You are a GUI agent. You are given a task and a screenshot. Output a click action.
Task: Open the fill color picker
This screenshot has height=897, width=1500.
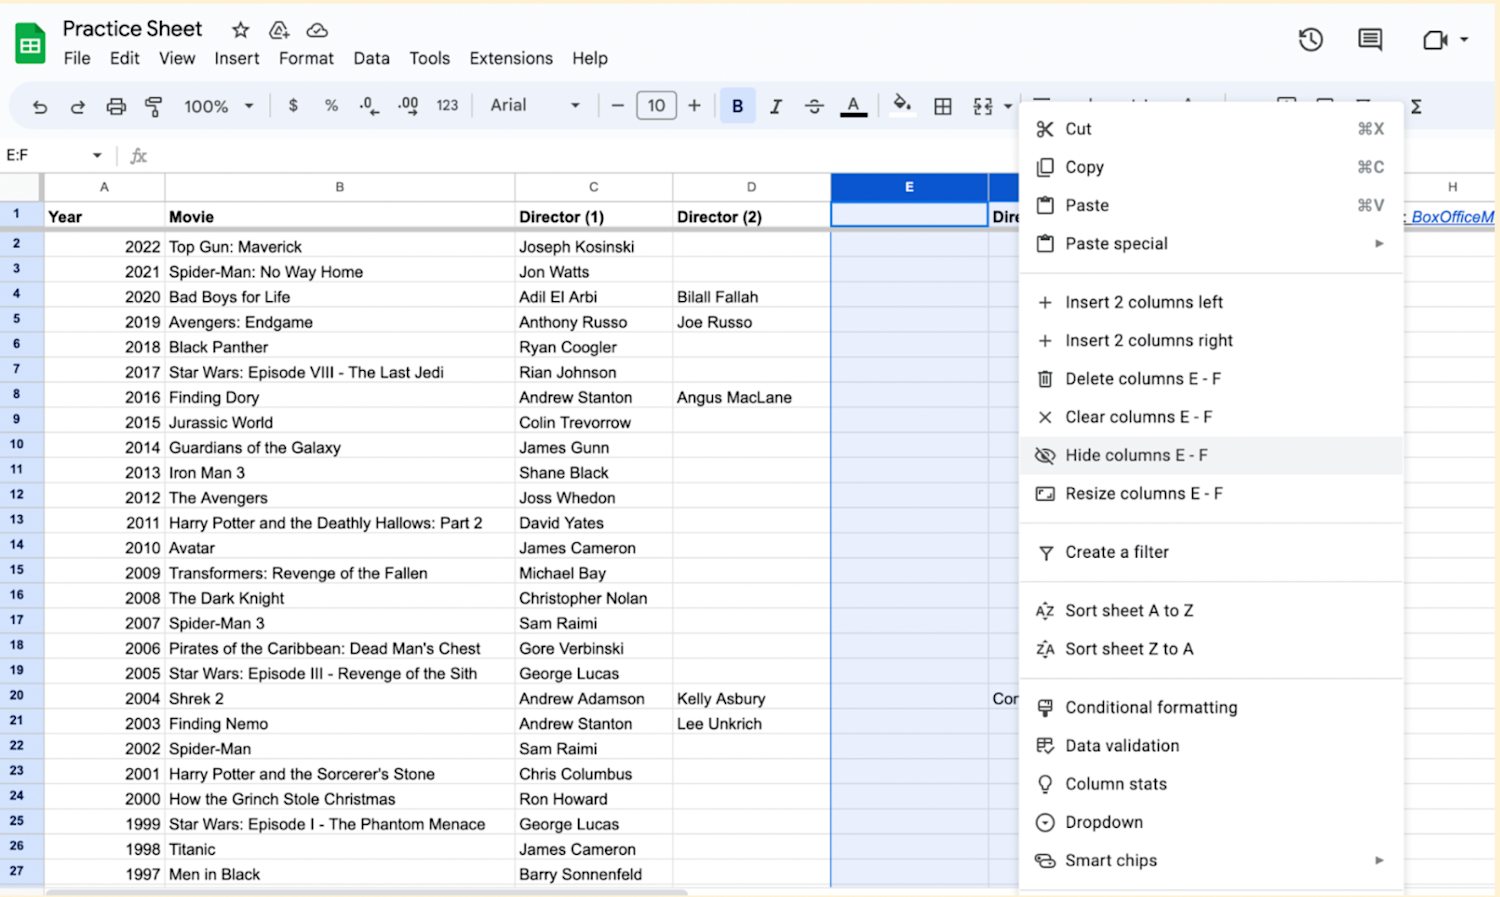pos(902,105)
